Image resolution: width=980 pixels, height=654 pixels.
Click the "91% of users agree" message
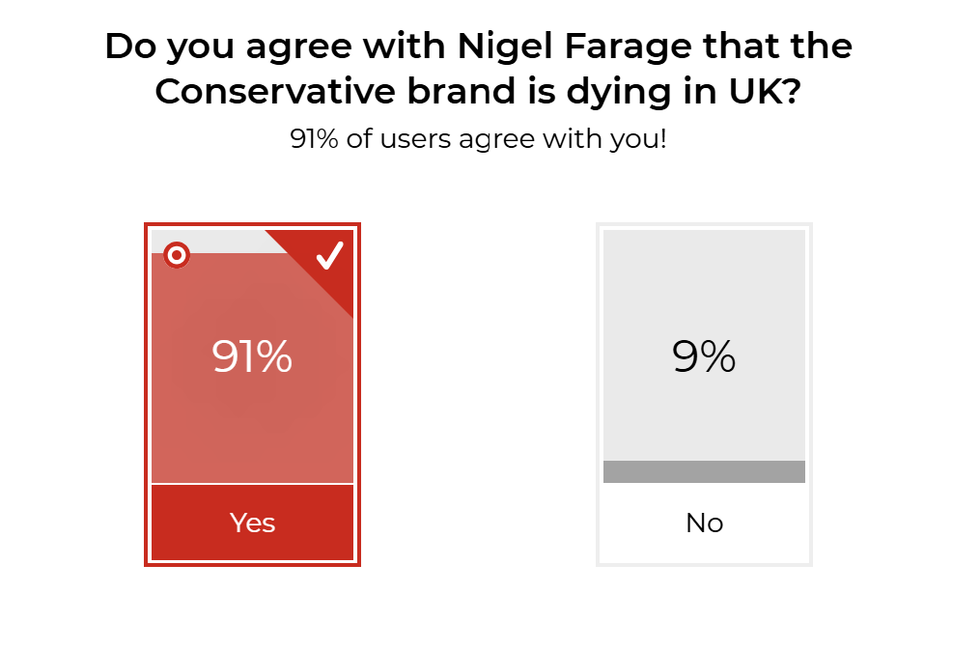click(x=478, y=139)
